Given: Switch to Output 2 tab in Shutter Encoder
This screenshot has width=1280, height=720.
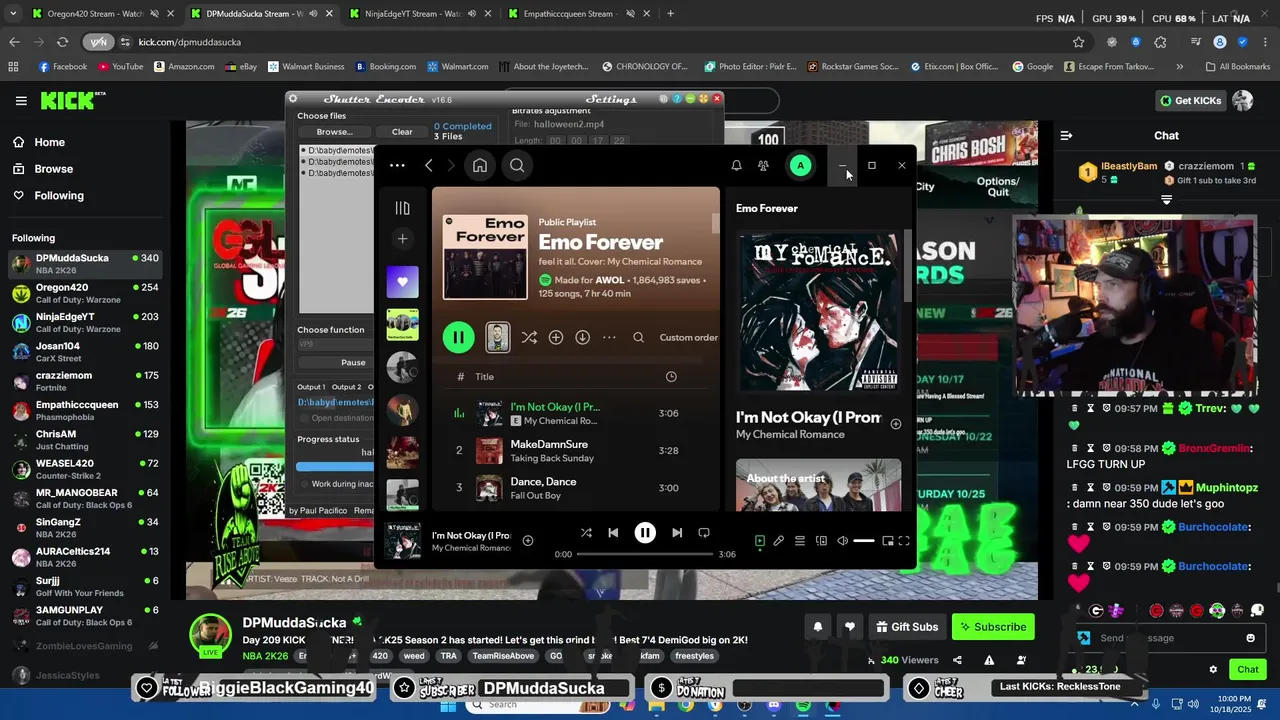Looking at the screenshot, I should click(346, 387).
